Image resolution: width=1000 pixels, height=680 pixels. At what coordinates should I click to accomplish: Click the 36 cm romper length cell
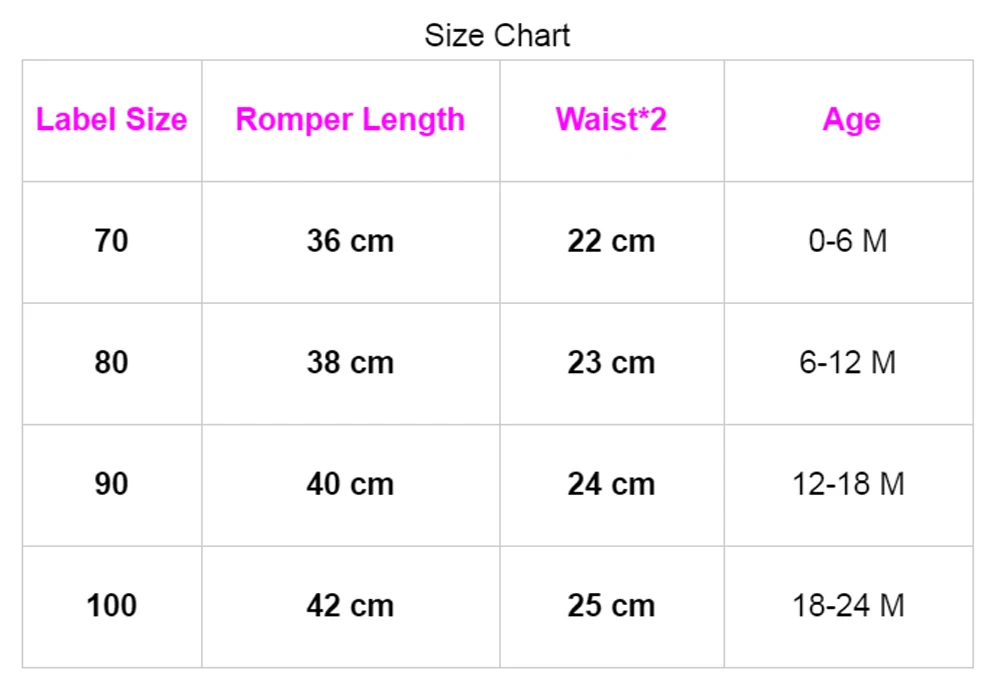[x=350, y=241]
